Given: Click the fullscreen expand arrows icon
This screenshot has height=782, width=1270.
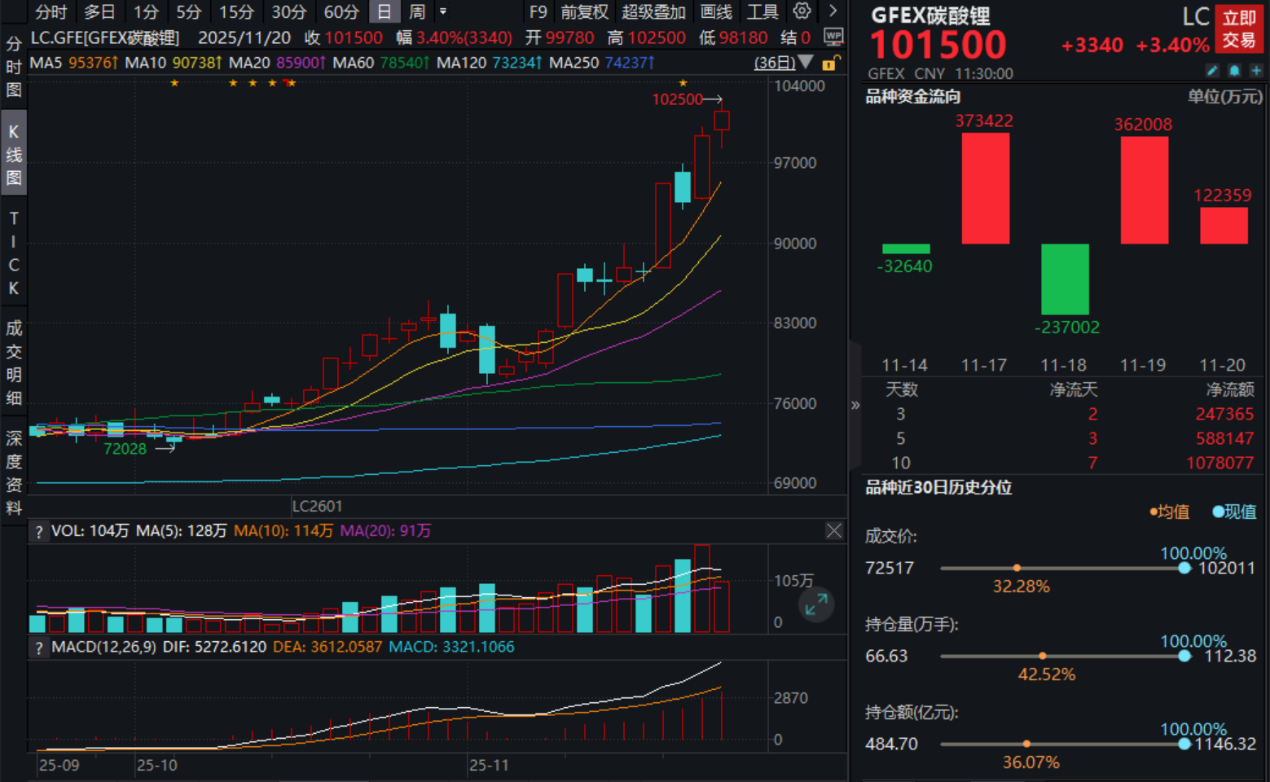Looking at the screenshot, I should [x=817, y=604].
